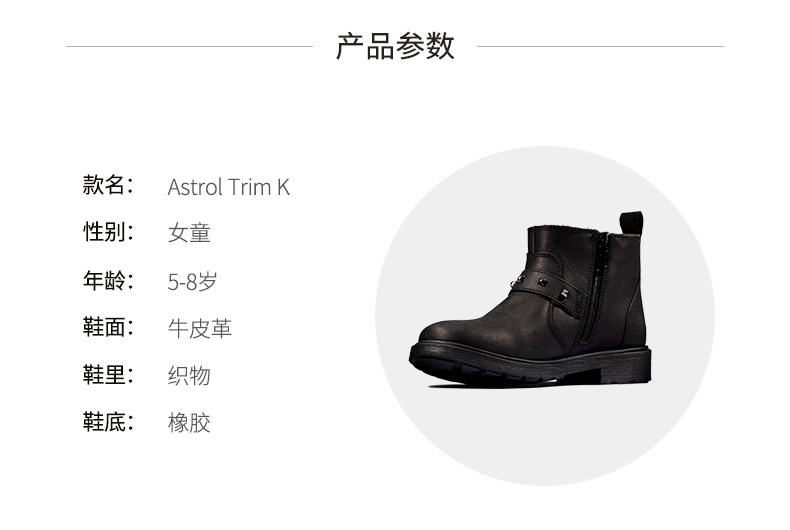The image size is (790, 530).
Task: Click the black boot product image
Action: coord(530,299)
